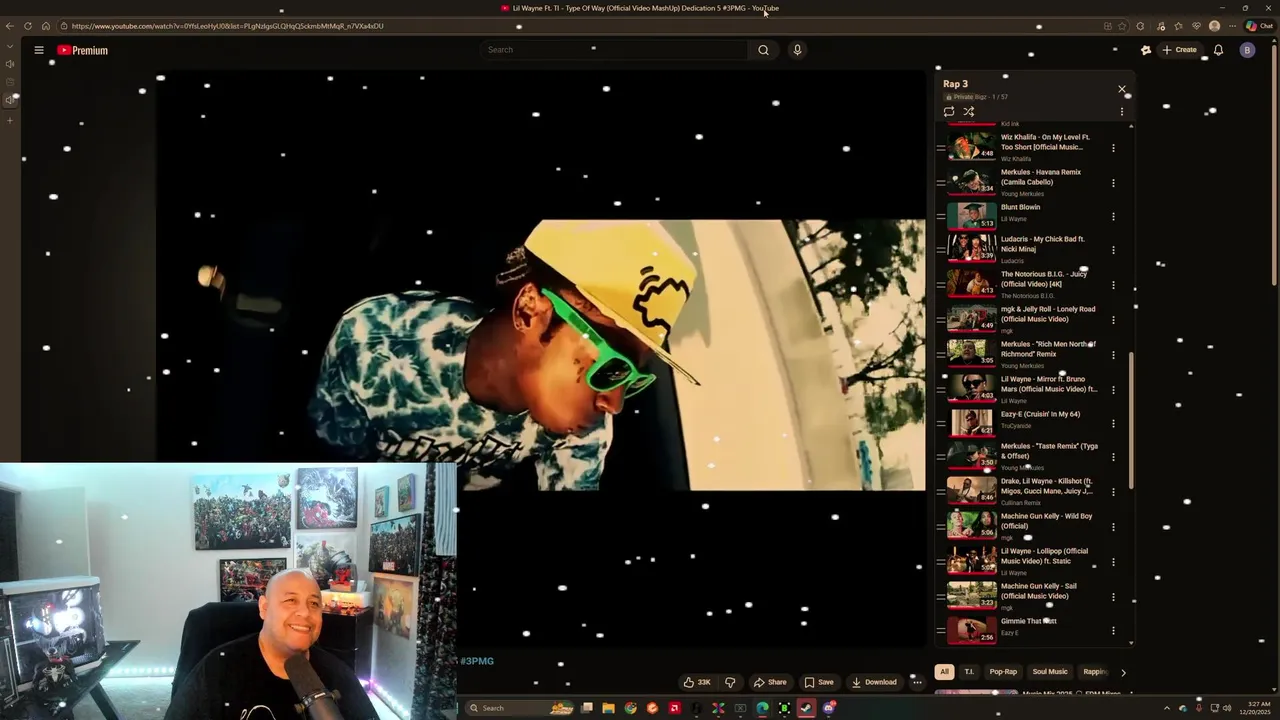Open options for mgk Lonely Road

click(x=1113, y=320)
